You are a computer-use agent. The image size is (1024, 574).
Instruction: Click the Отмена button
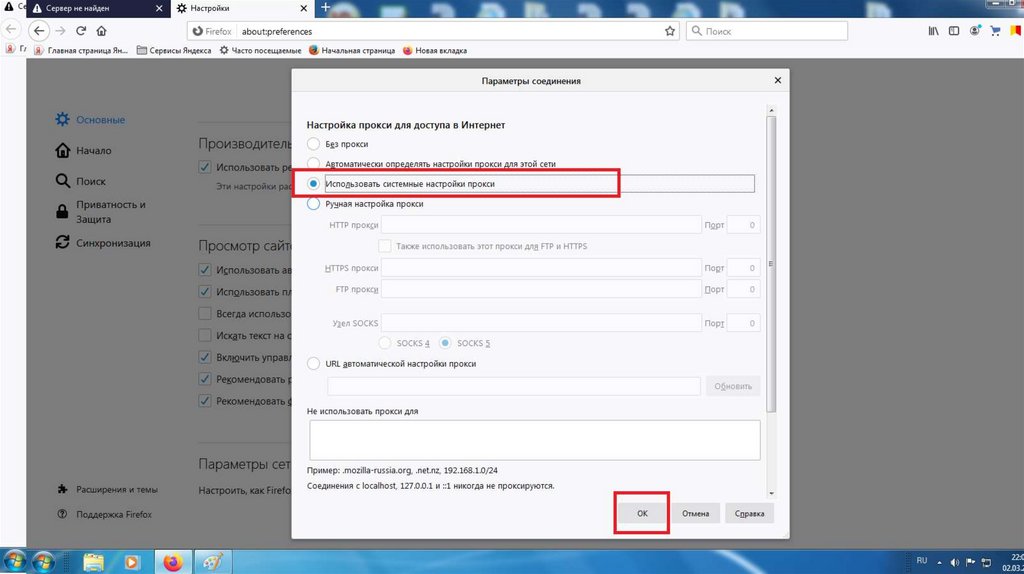696,513
